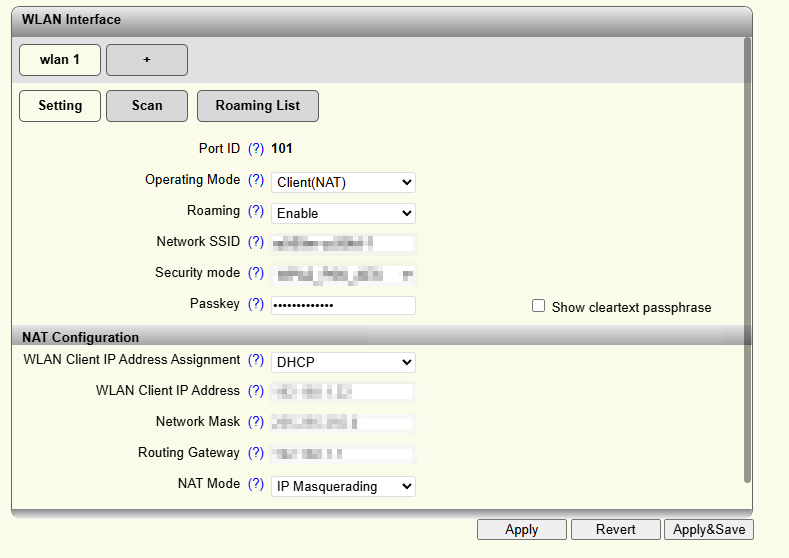Open the Operating Mode dropdown
789x558 pixels.
coord(343,182)
